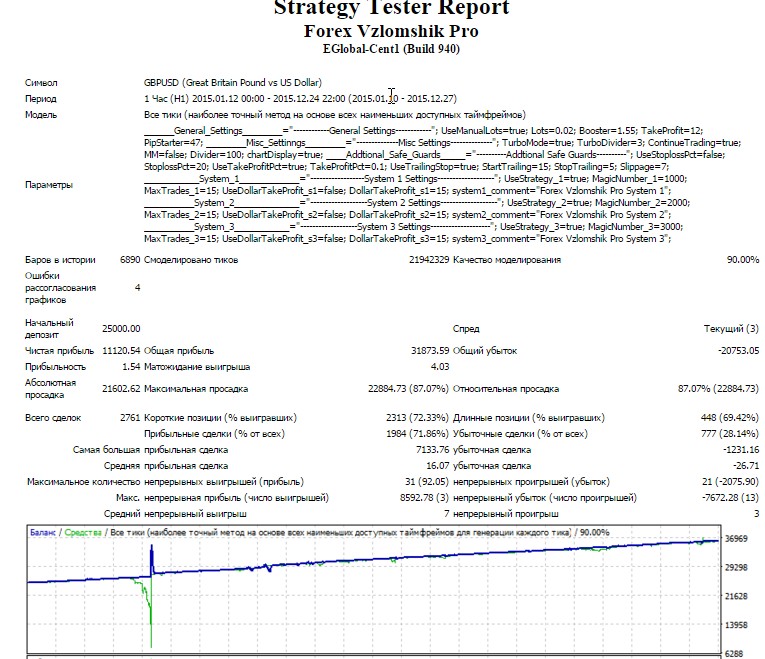Click 'Ошибки рассогласования графиков' label
765x659 pixels.
[x=60, y=288]
